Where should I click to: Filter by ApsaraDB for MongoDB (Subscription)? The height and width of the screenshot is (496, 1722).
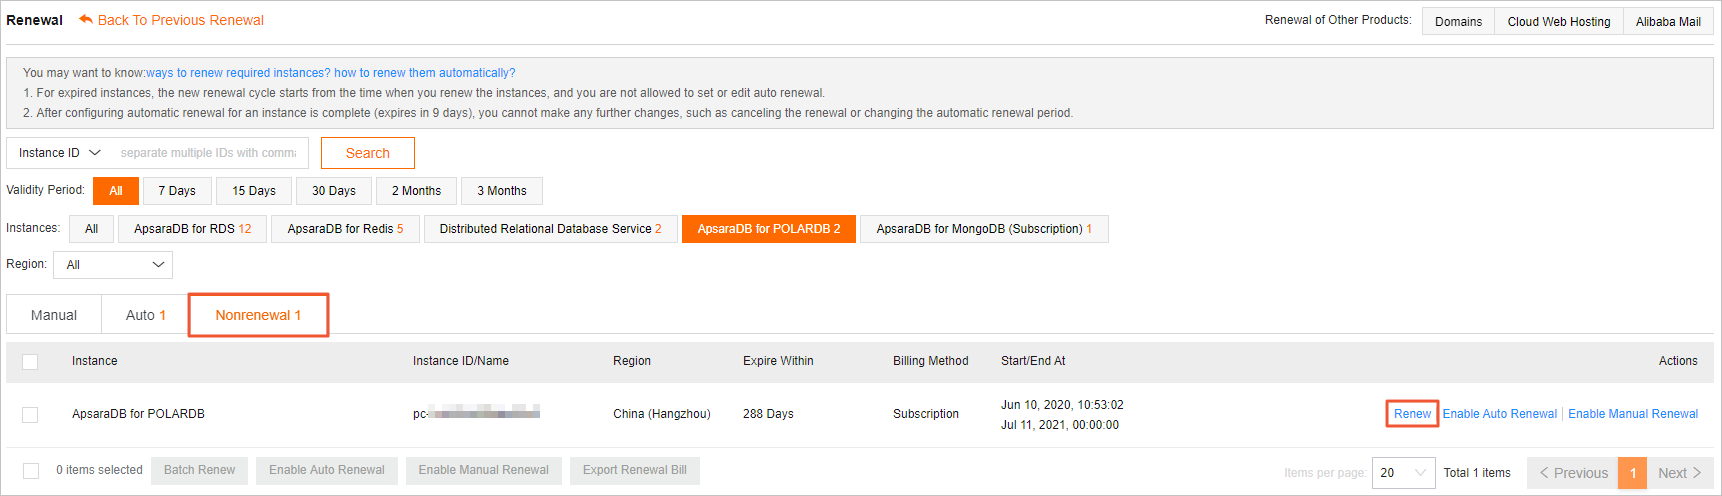tap(984, 229)
